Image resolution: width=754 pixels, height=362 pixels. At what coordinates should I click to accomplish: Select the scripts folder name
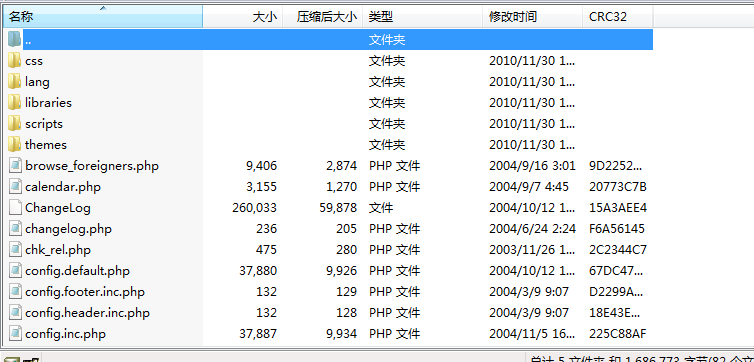pyautogui.click(x=44, y=124)
